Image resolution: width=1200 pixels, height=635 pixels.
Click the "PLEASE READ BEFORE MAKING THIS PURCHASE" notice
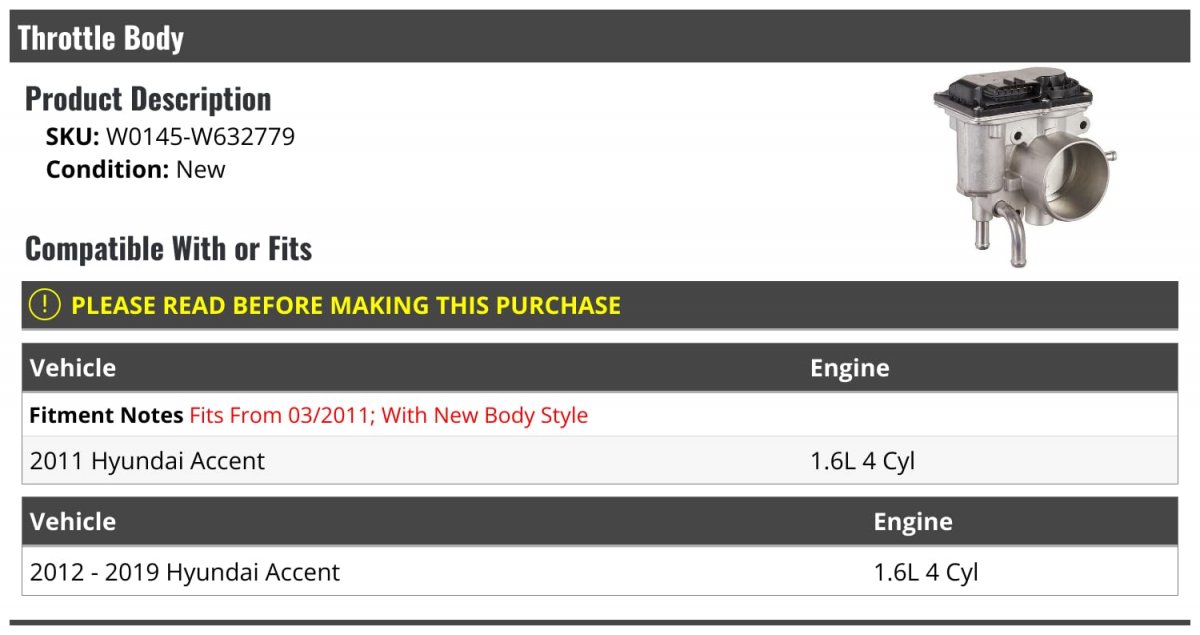346,305
